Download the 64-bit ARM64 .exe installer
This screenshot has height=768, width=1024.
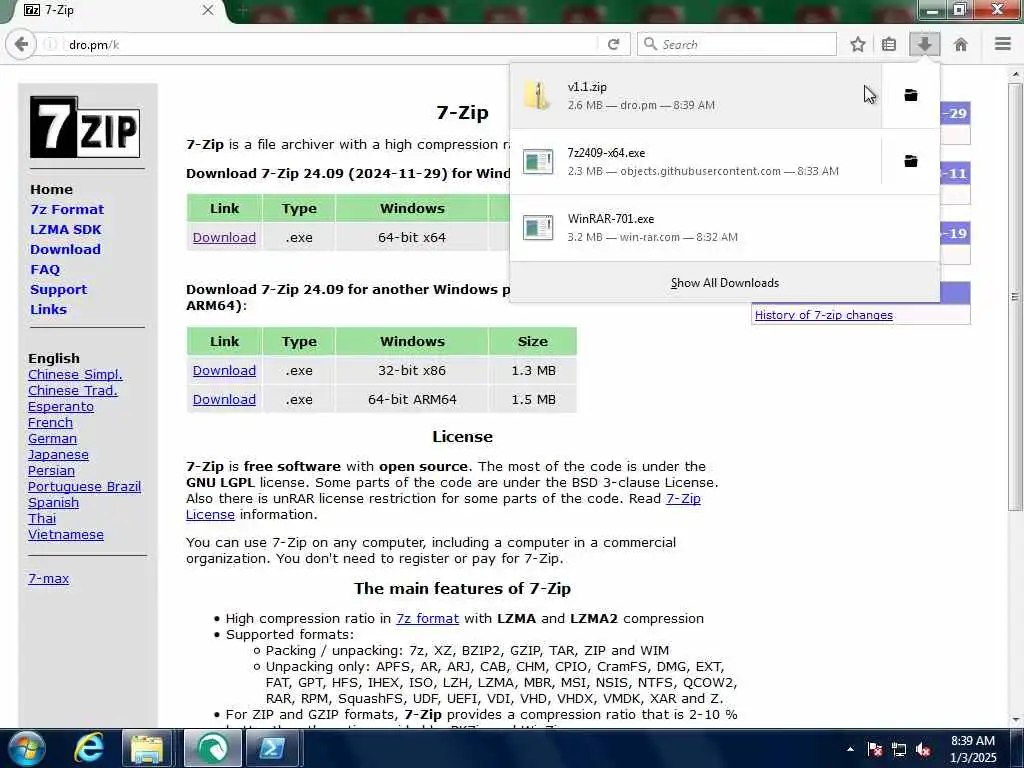(224, 400)
